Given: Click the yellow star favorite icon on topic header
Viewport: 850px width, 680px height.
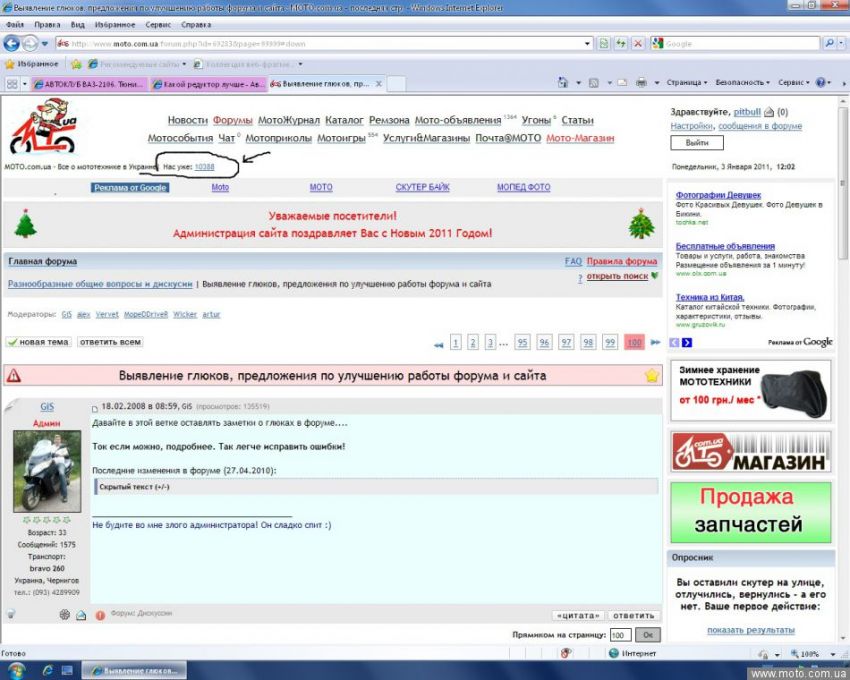Looking at the screenshot, I should (652, 376).
